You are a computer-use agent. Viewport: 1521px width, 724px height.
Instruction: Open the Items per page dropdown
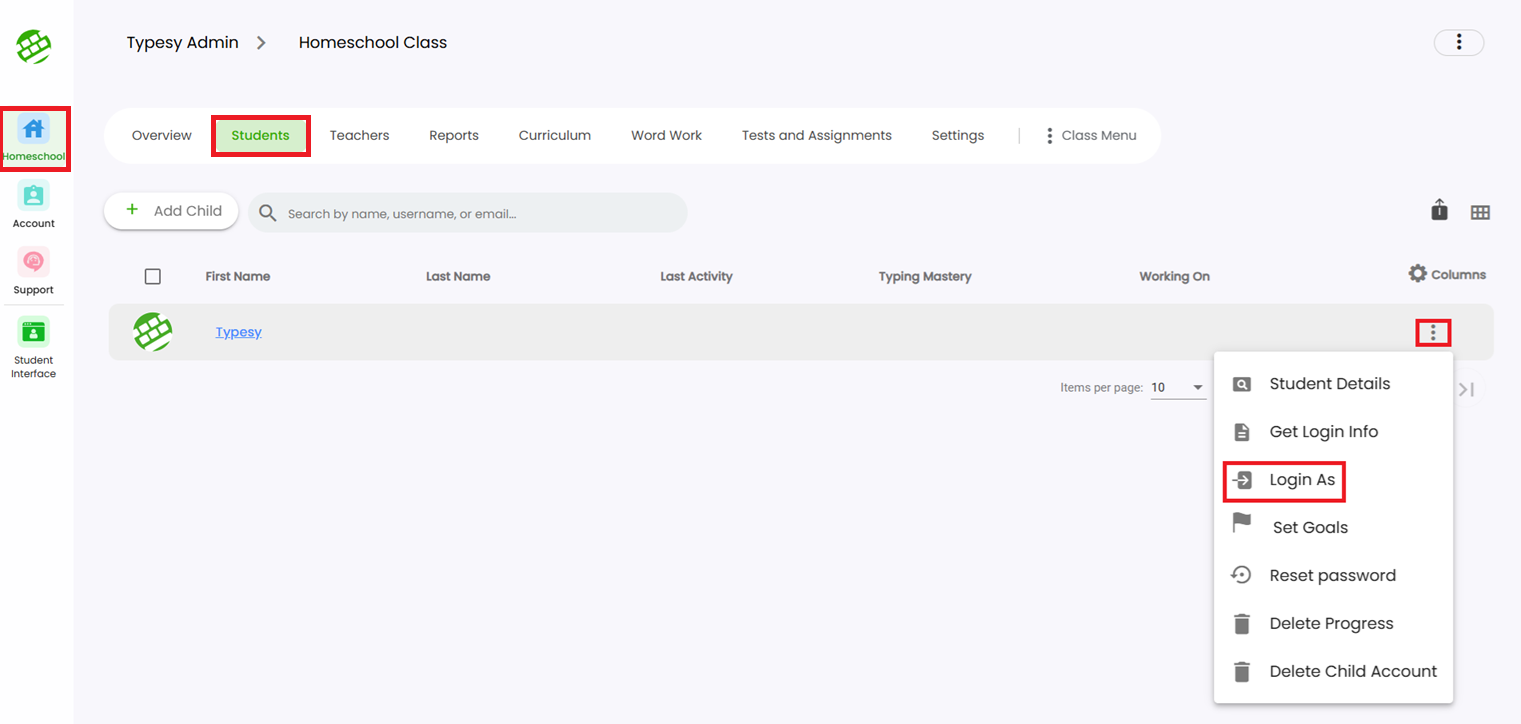pyautogui.click(x=1178, y=388)
